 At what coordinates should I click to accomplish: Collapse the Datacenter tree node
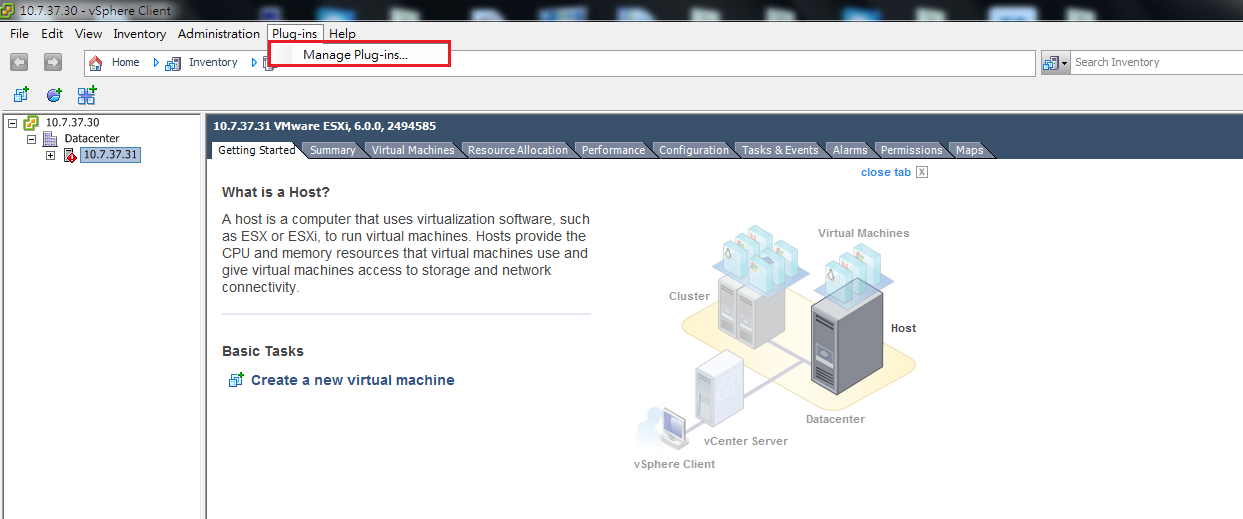(31, 139)
